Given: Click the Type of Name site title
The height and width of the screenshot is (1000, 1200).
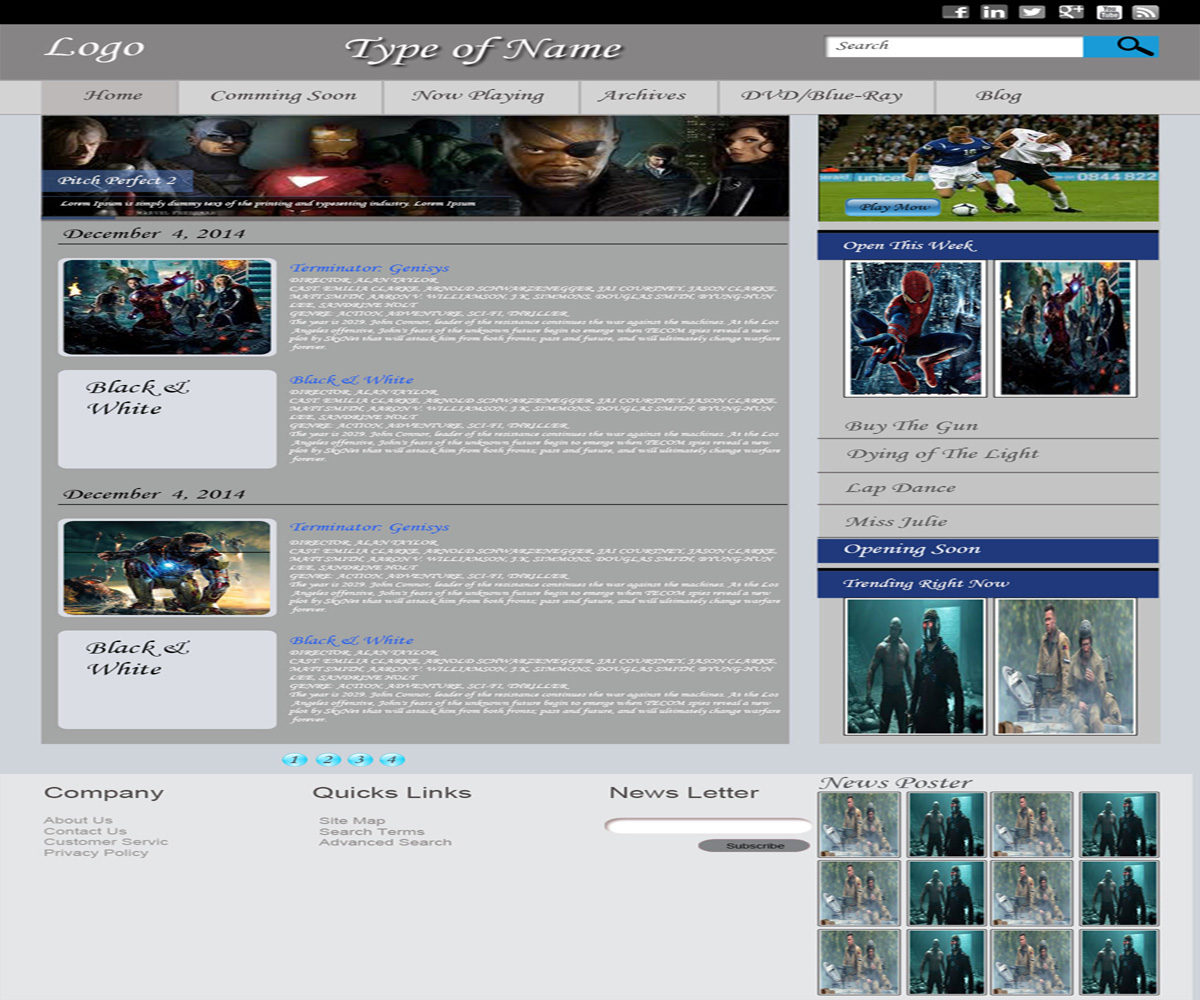Looking at the screenshot, I should click(484, 49).
